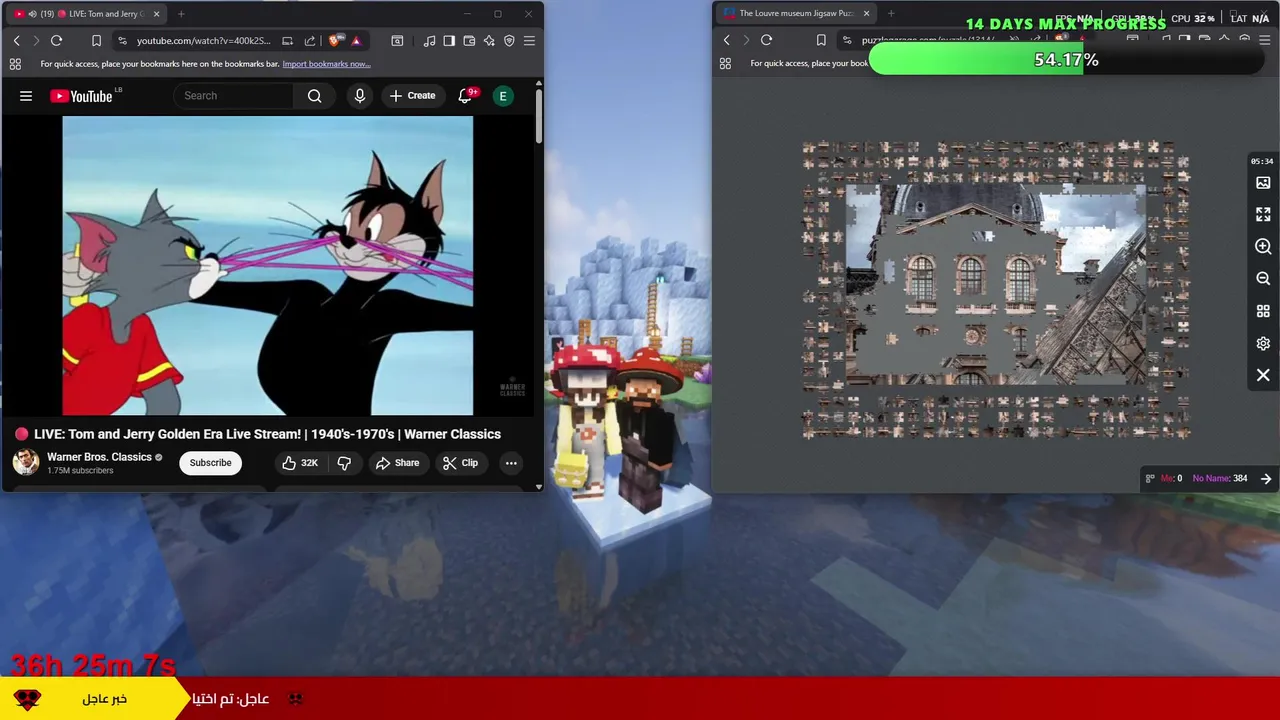Open the Create button

[412, 96]
